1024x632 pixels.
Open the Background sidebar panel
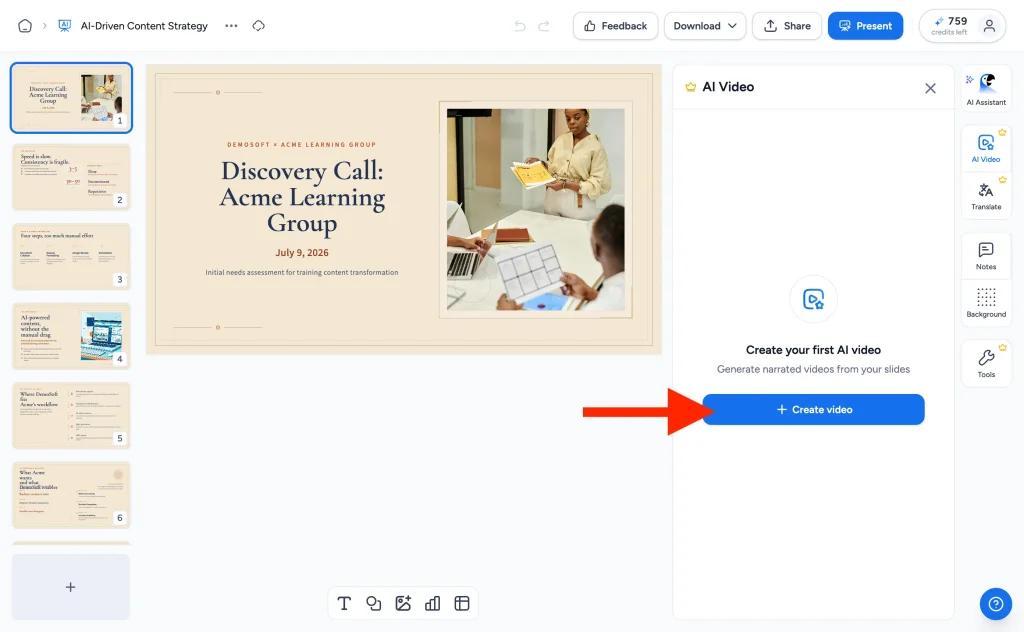pyautogui.click(x=986, y=303)
